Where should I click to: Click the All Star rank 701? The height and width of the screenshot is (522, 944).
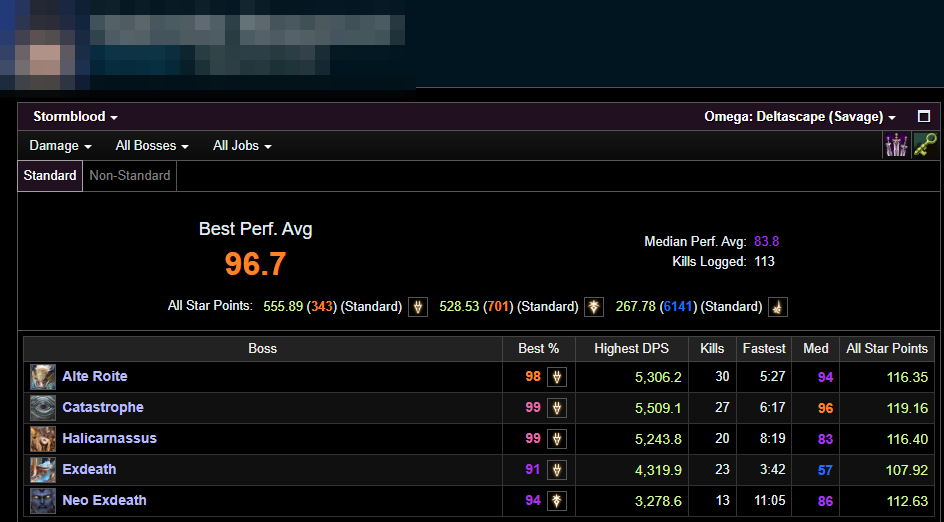[498, 306]
